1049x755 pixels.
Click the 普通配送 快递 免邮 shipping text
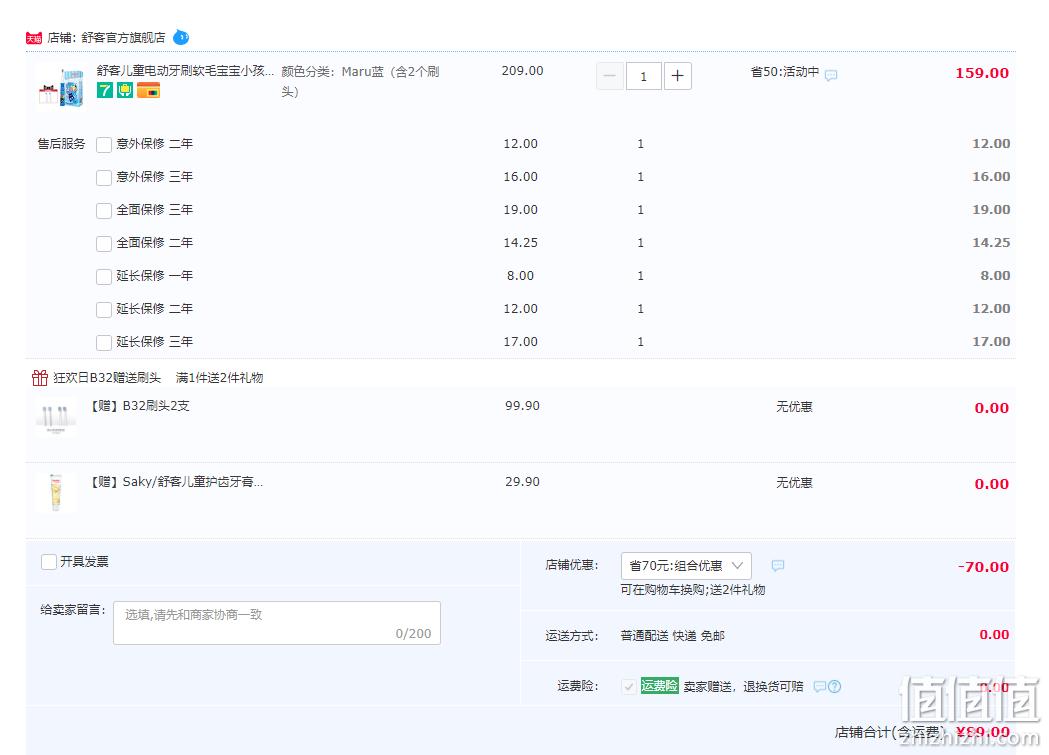tap(672, 635)
